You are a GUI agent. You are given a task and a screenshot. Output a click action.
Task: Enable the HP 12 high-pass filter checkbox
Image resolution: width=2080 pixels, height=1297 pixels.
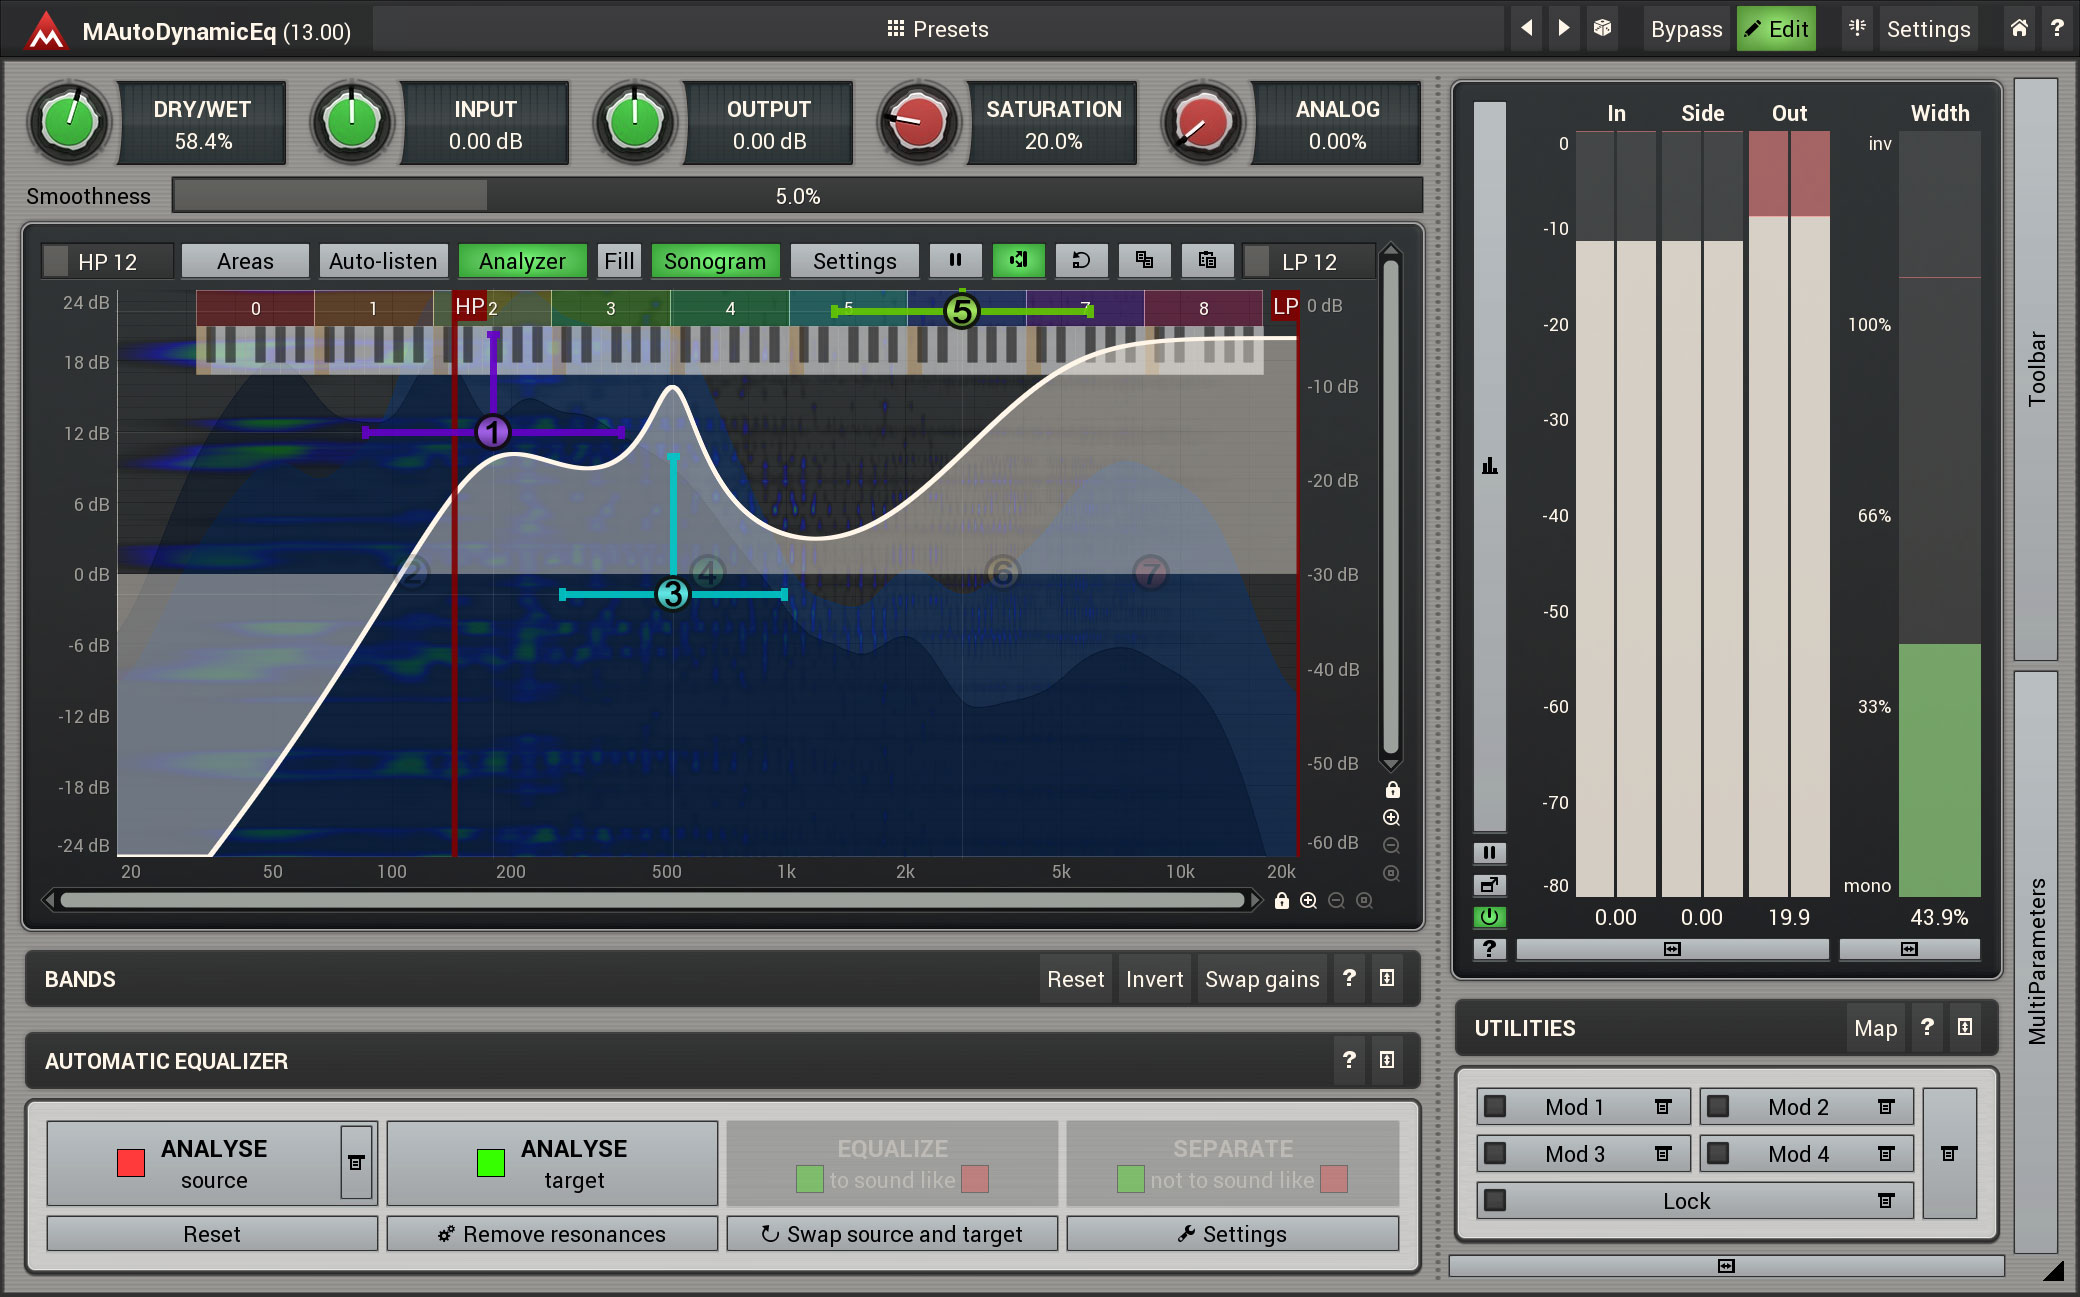(57, 262)
